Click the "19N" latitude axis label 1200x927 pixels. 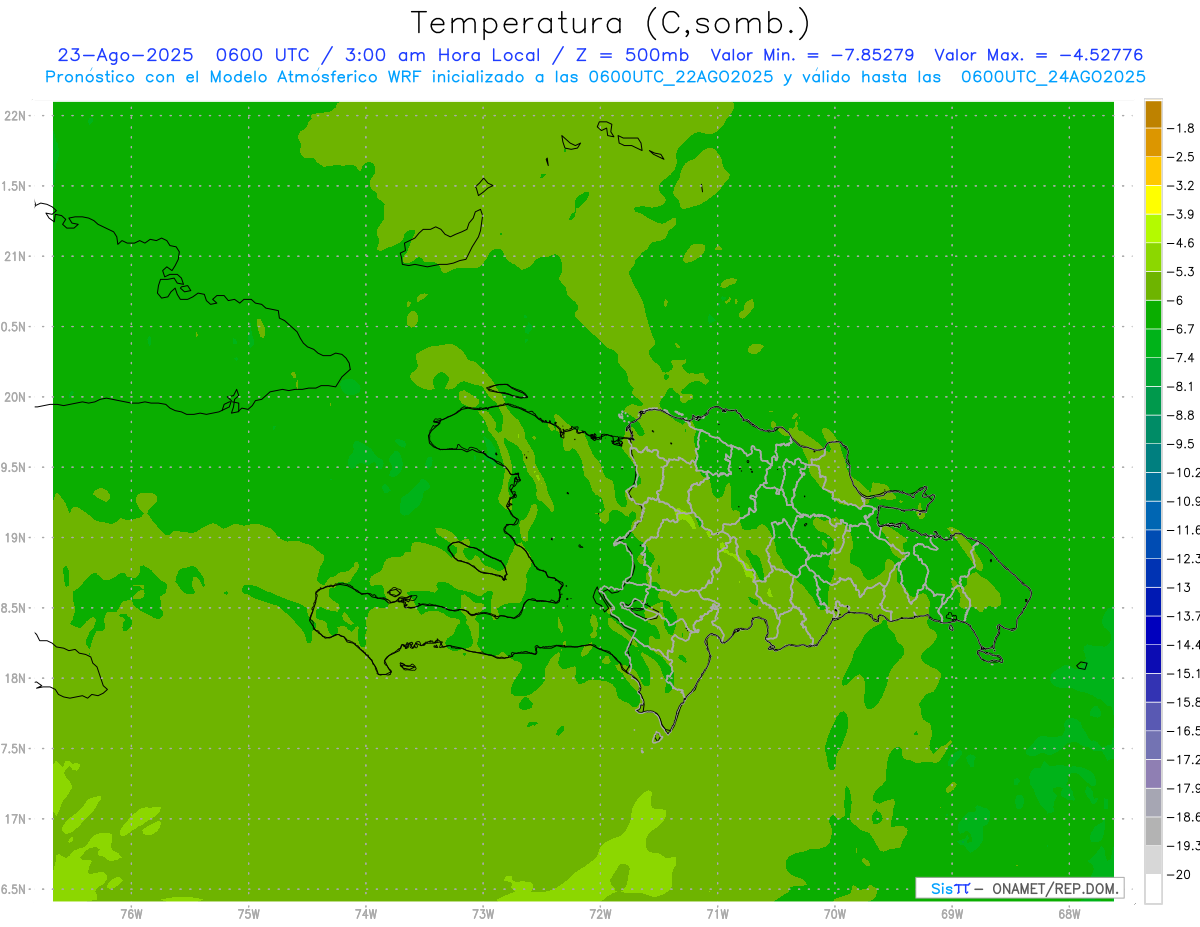[15, 538]
